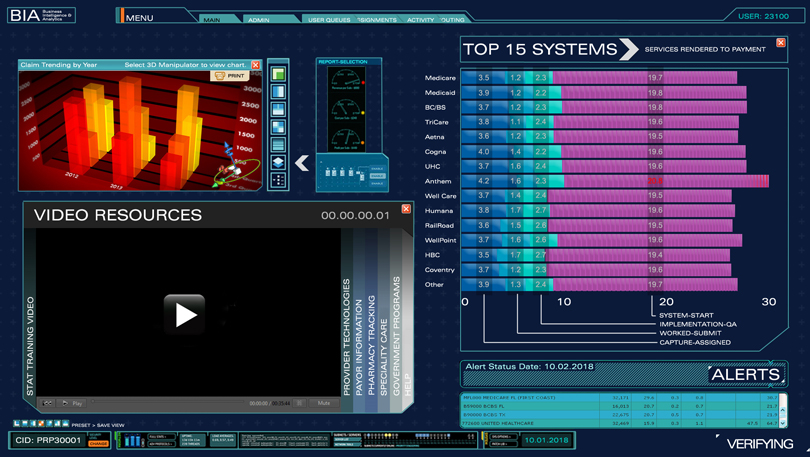Select the Pharmacy Tracking video tab
Screen dimensions: 810x457
click(371, 345)
